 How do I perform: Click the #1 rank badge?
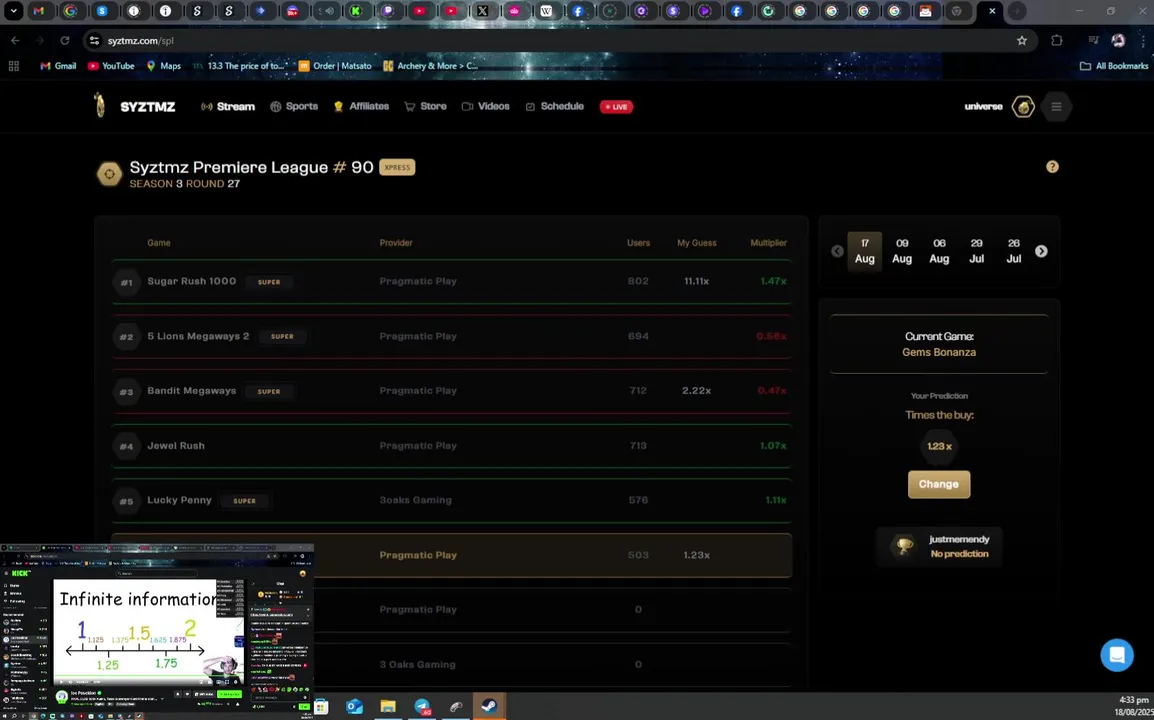(x=127, y=282)
